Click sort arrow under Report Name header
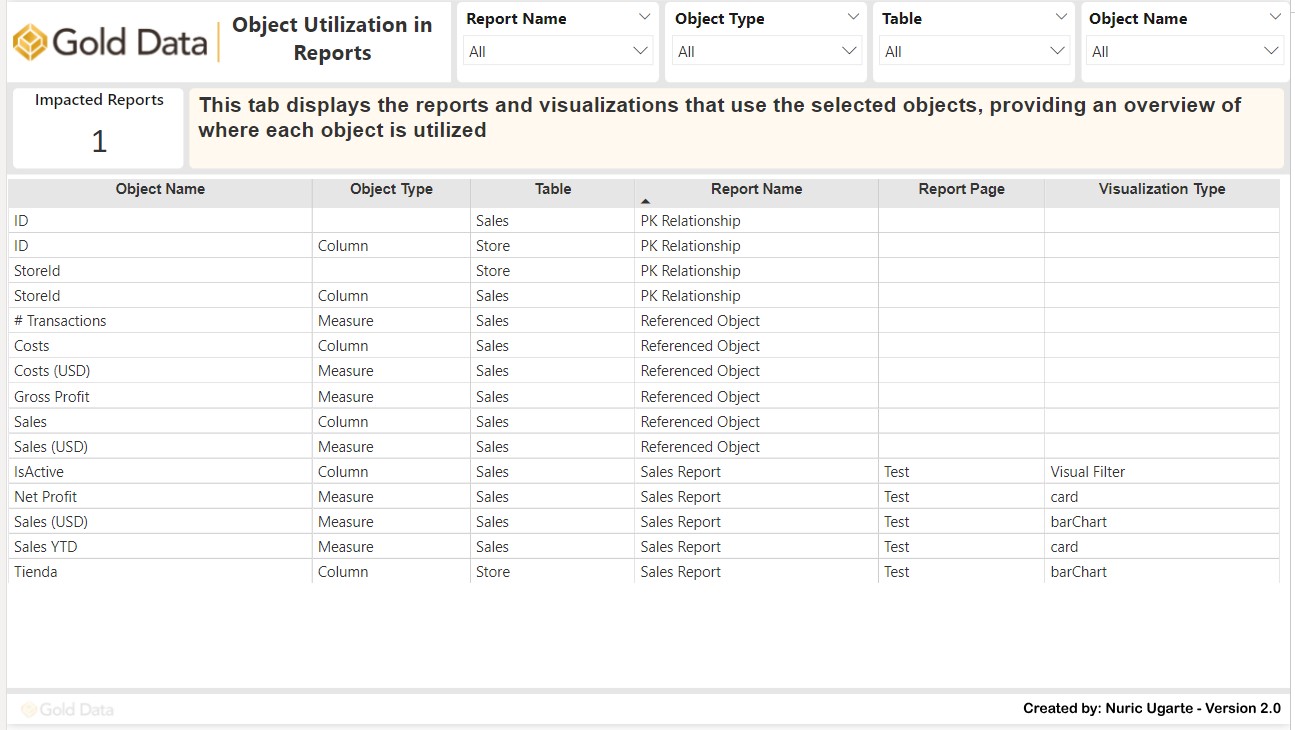Viewport: 1295px width, 730px height. (x=645, y=202)
